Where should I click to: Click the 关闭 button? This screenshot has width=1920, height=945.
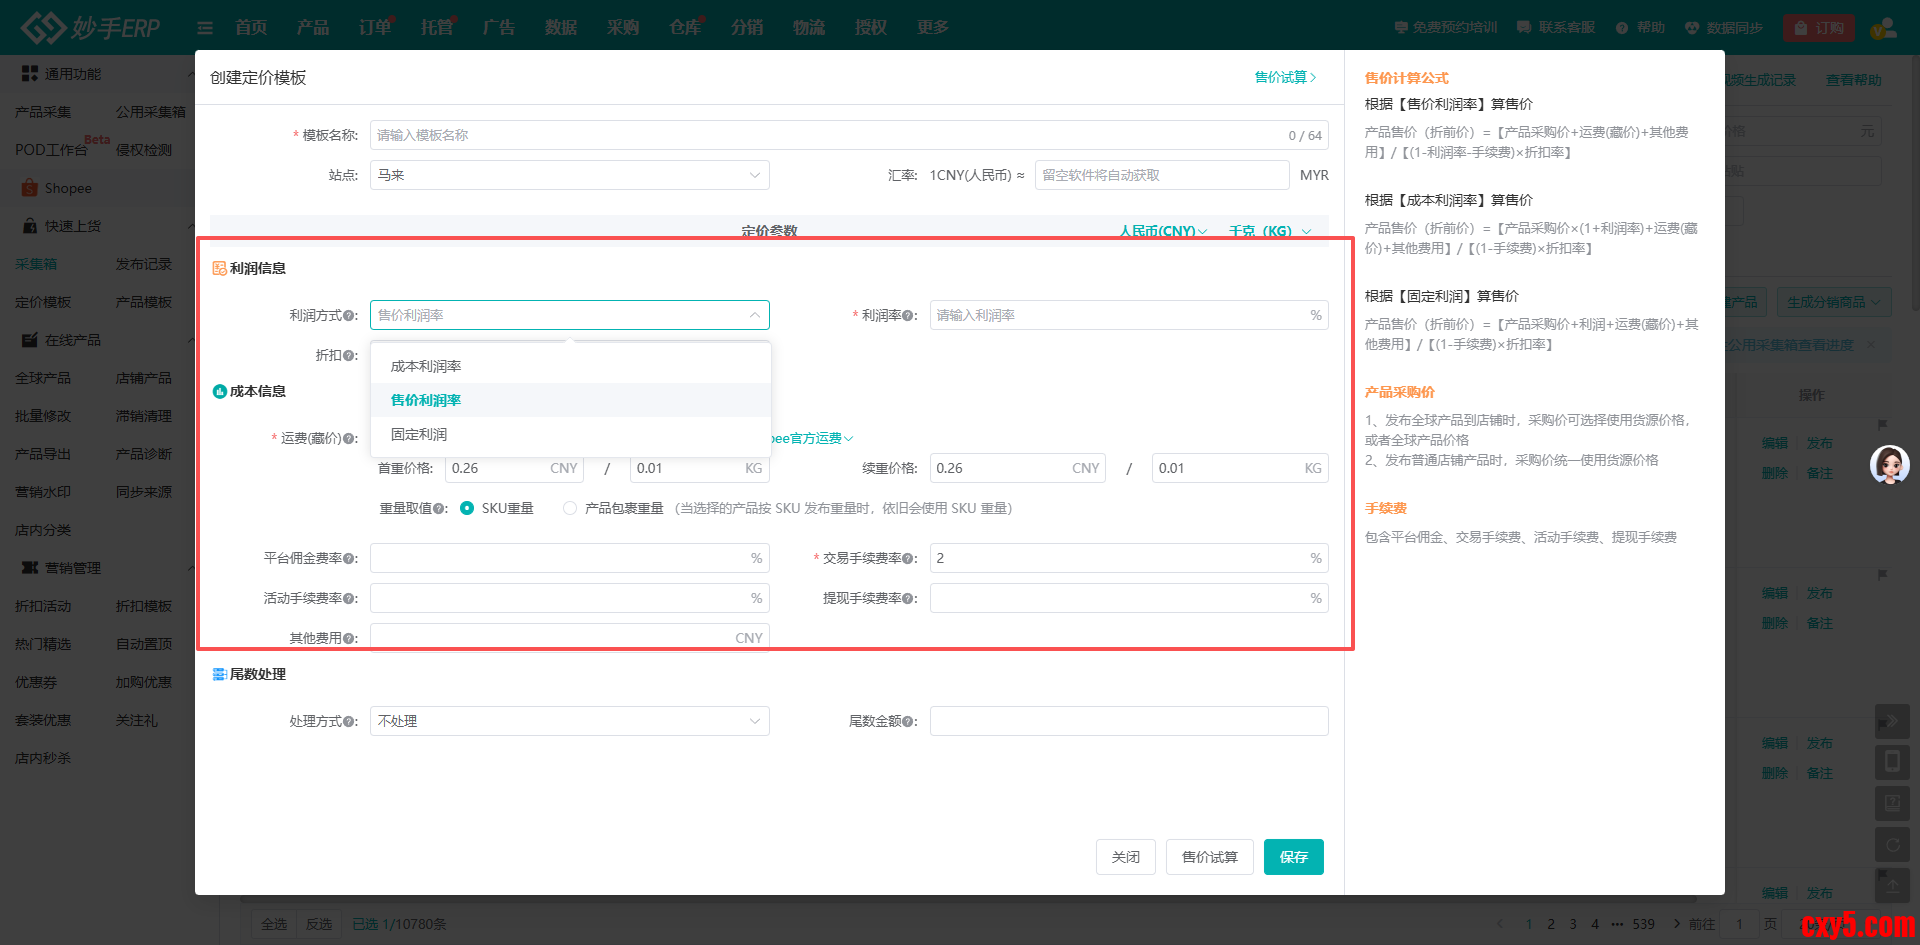[1125, 857]
